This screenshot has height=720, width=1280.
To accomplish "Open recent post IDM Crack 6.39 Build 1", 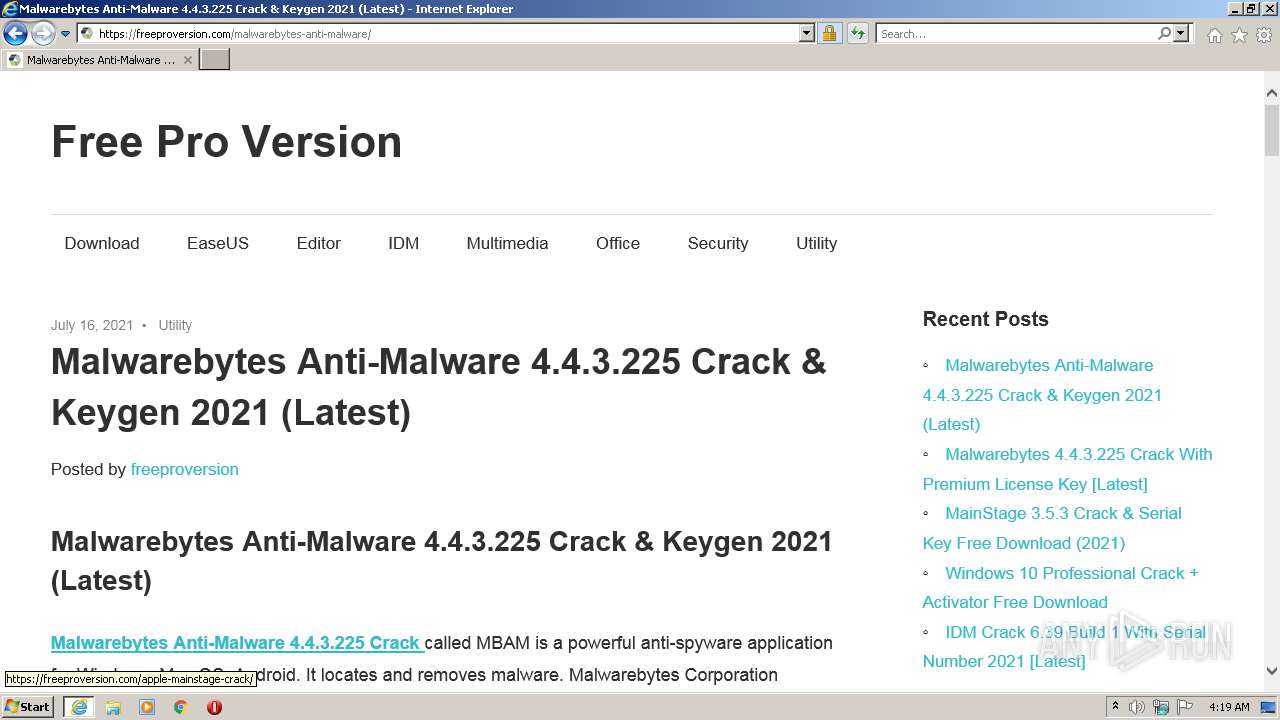I will (x=1064, y=646).
